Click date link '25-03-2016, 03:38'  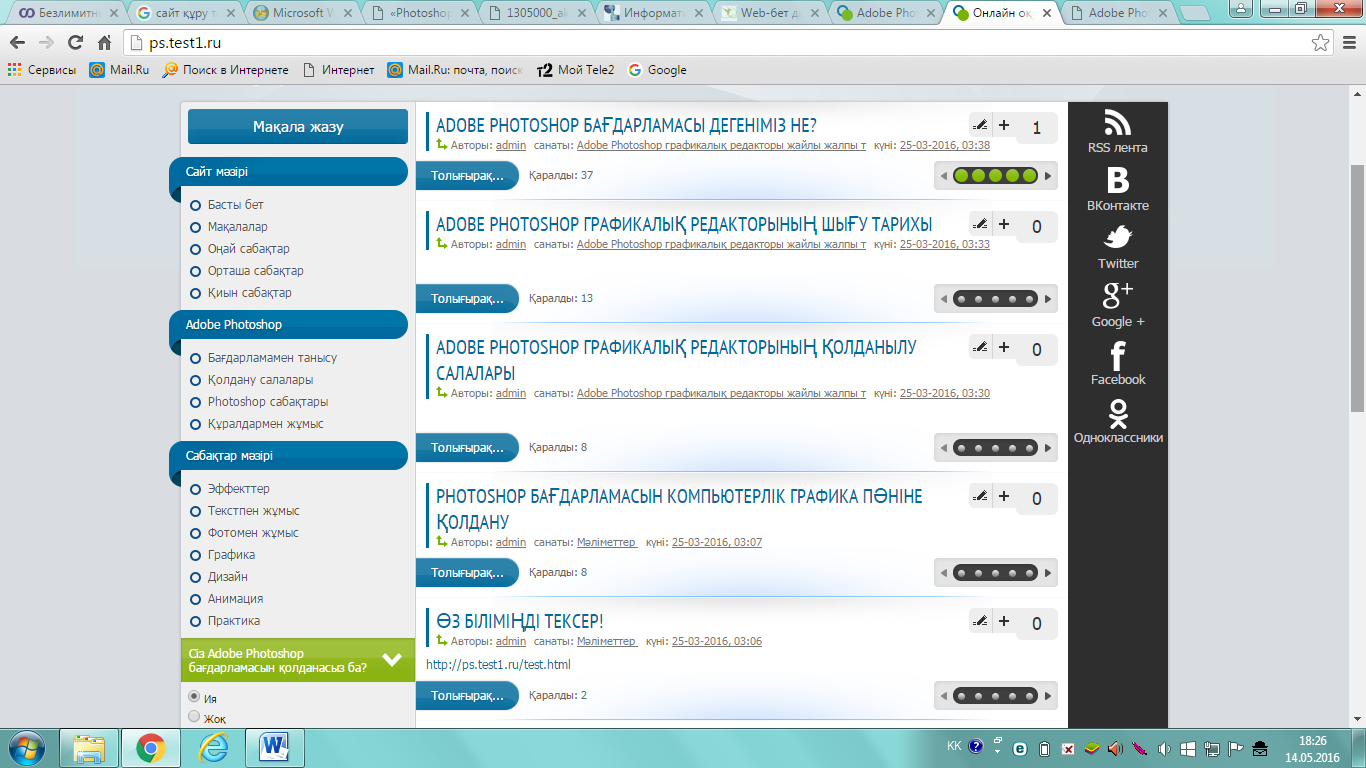945,145
